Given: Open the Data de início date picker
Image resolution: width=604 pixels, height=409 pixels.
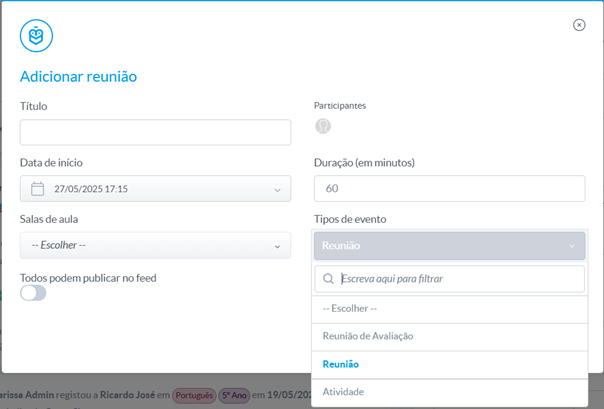Looking at the screenshot, I should (x=155, y=189).
